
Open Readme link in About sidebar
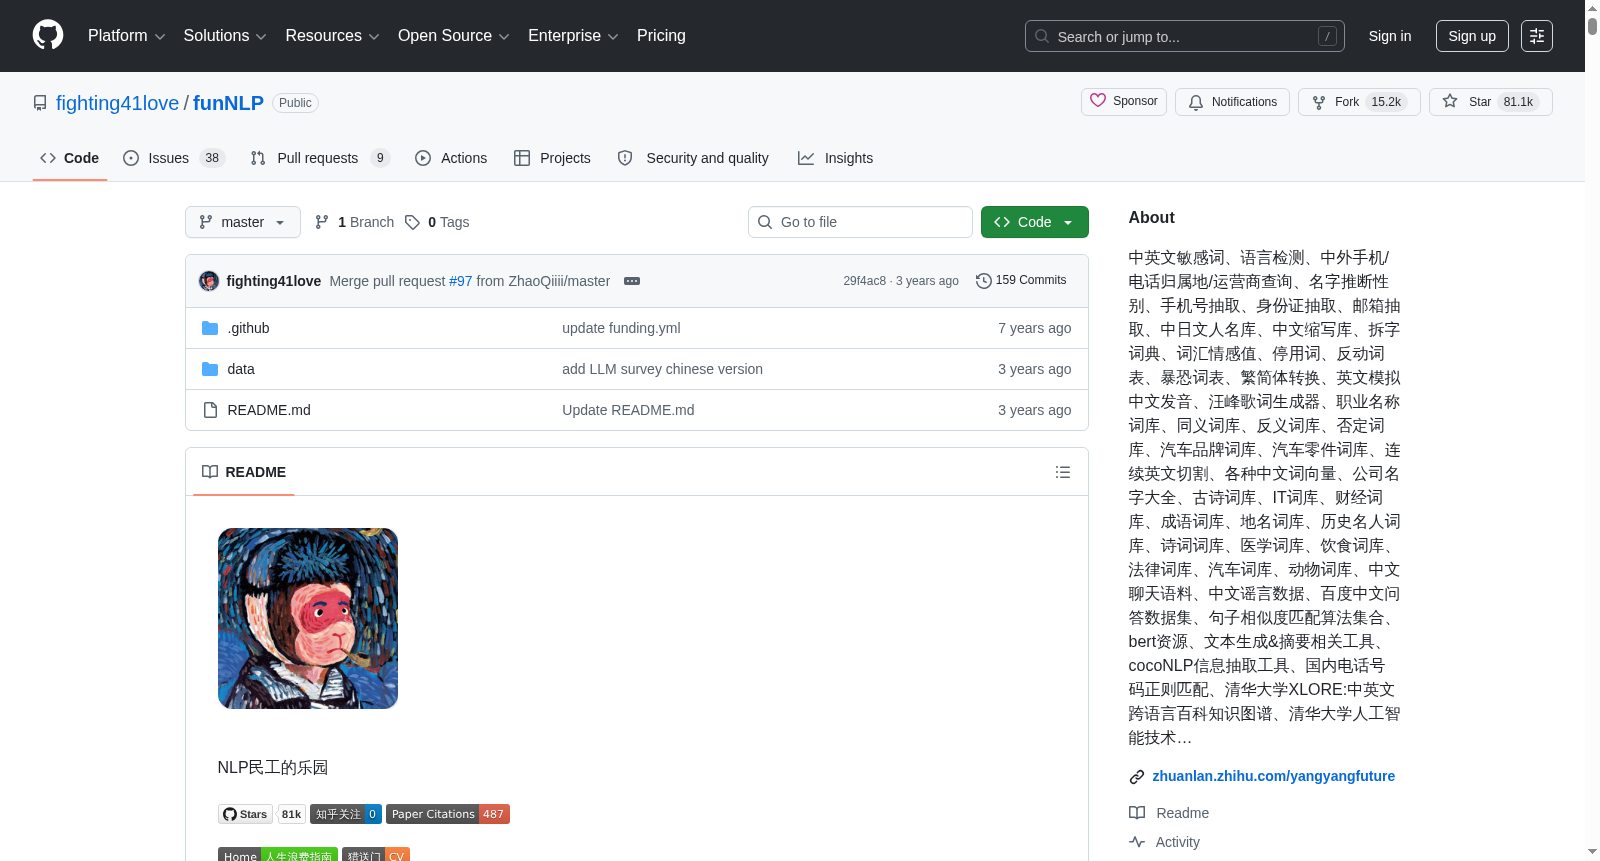pos(1169,813)
